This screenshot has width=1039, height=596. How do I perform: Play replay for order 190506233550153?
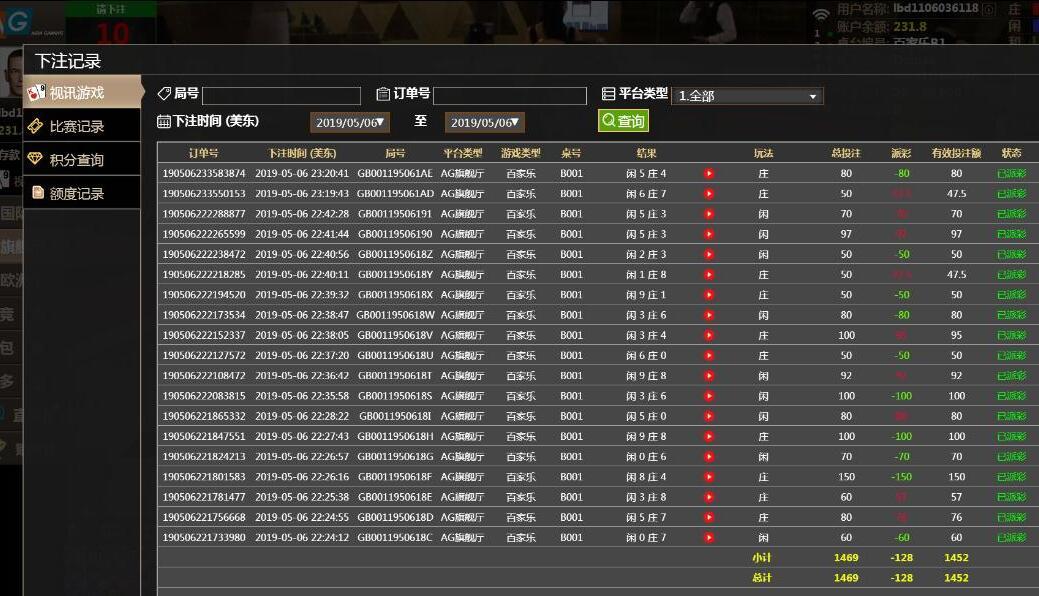tap(709, 194)
